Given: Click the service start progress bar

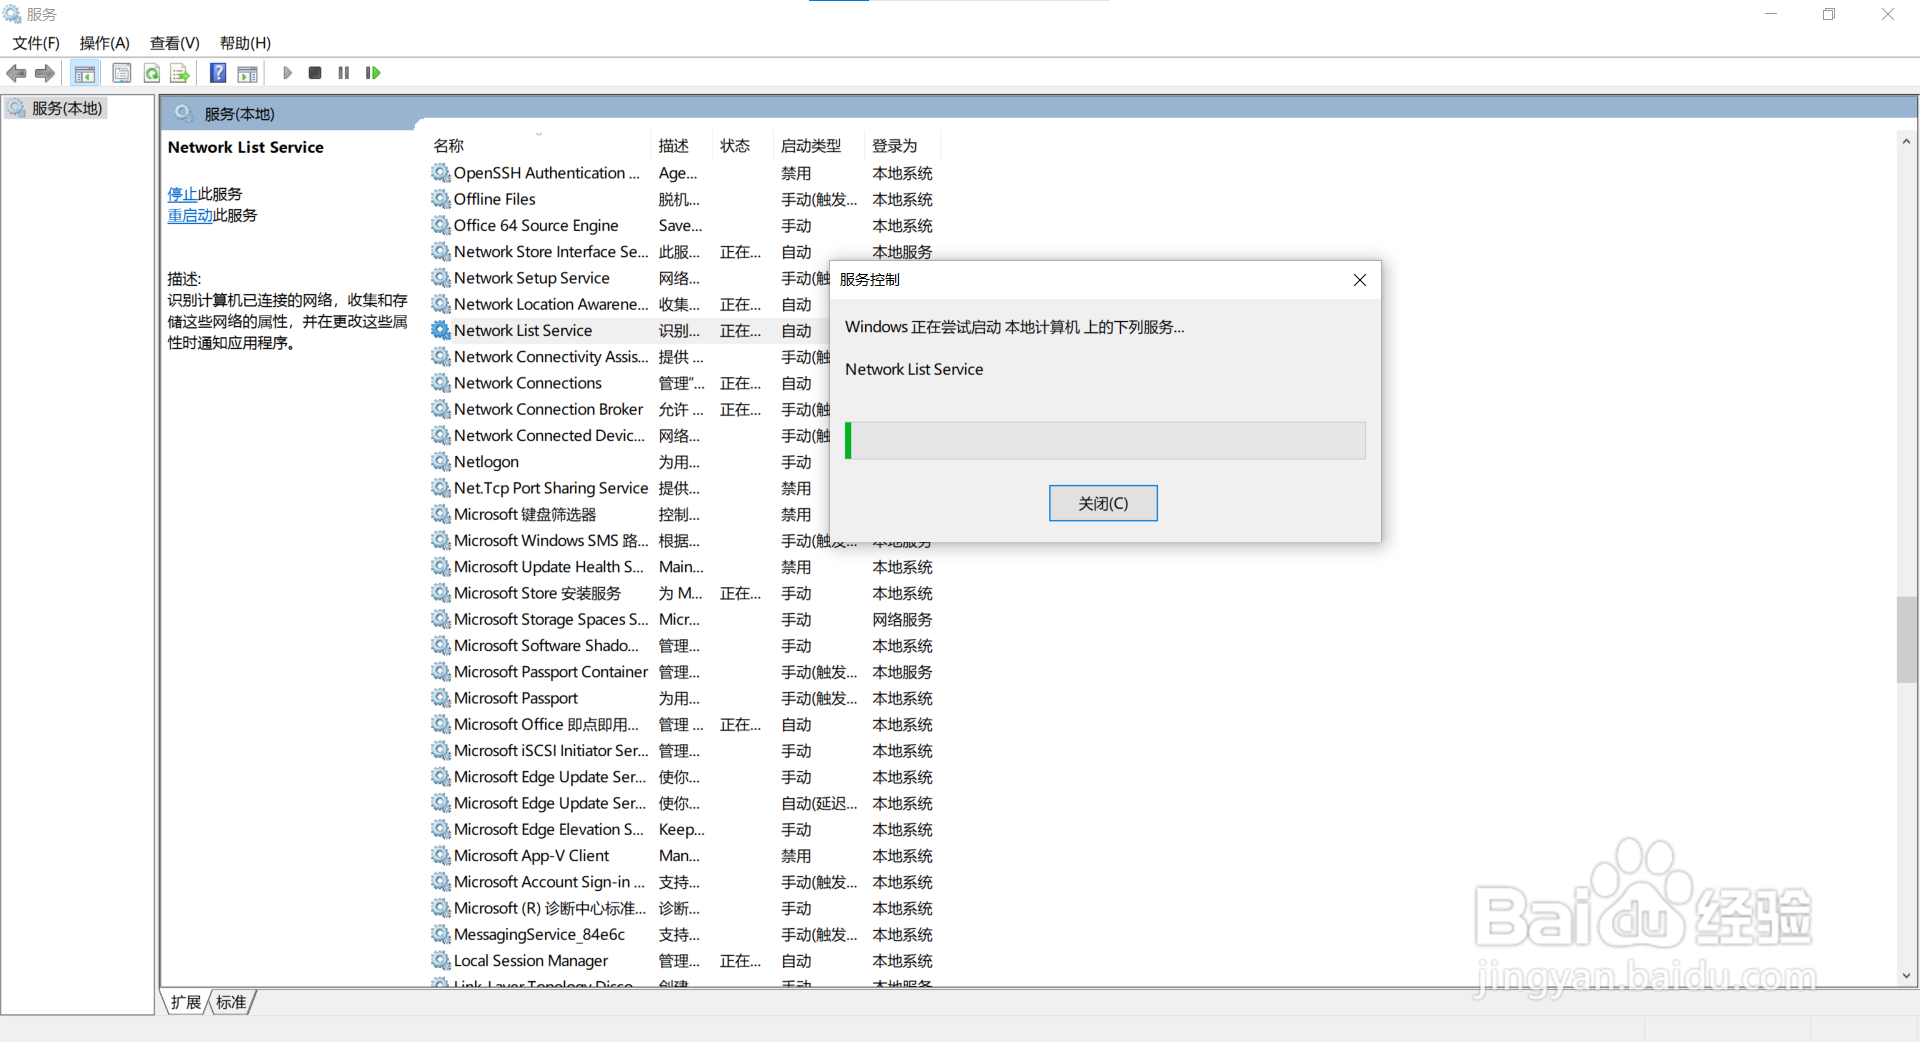Looking at the screenshot, I should click(x=1105, y=440).
